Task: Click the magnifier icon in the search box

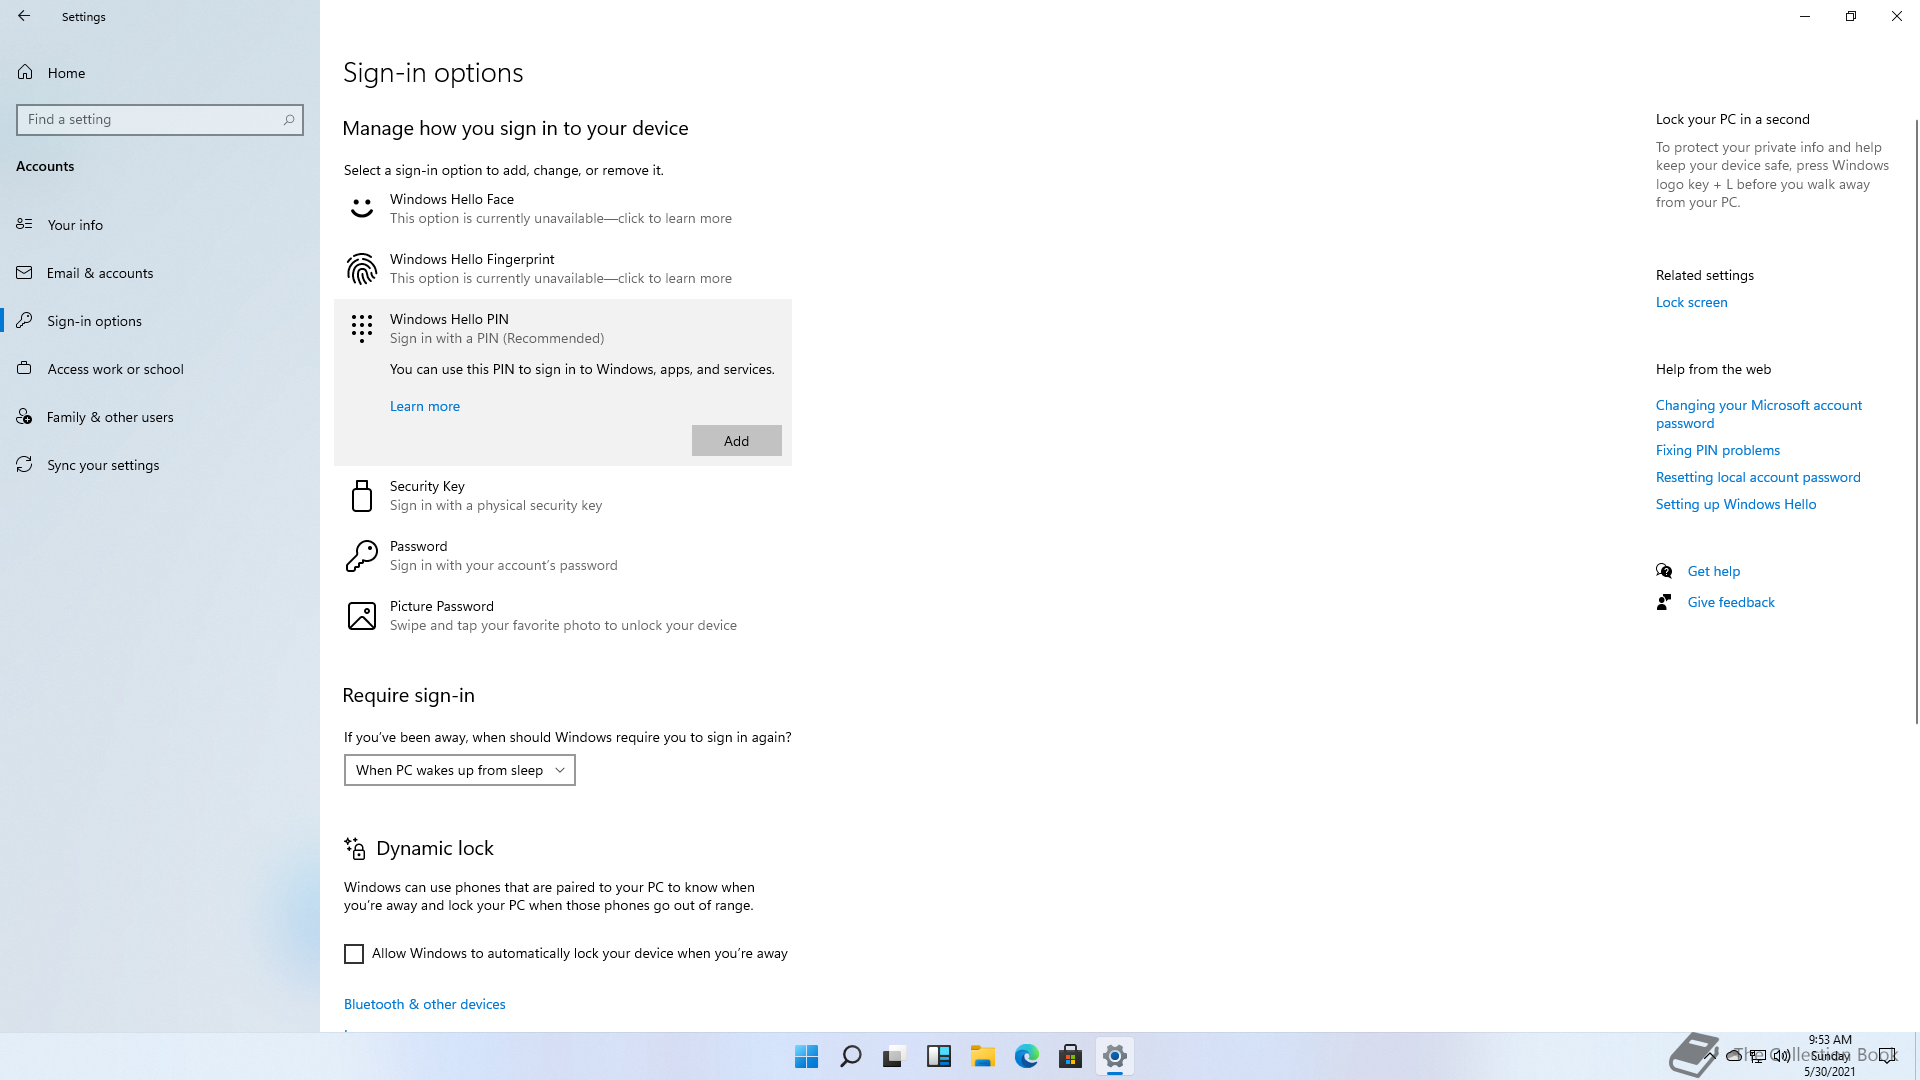Action: [288, 119]
